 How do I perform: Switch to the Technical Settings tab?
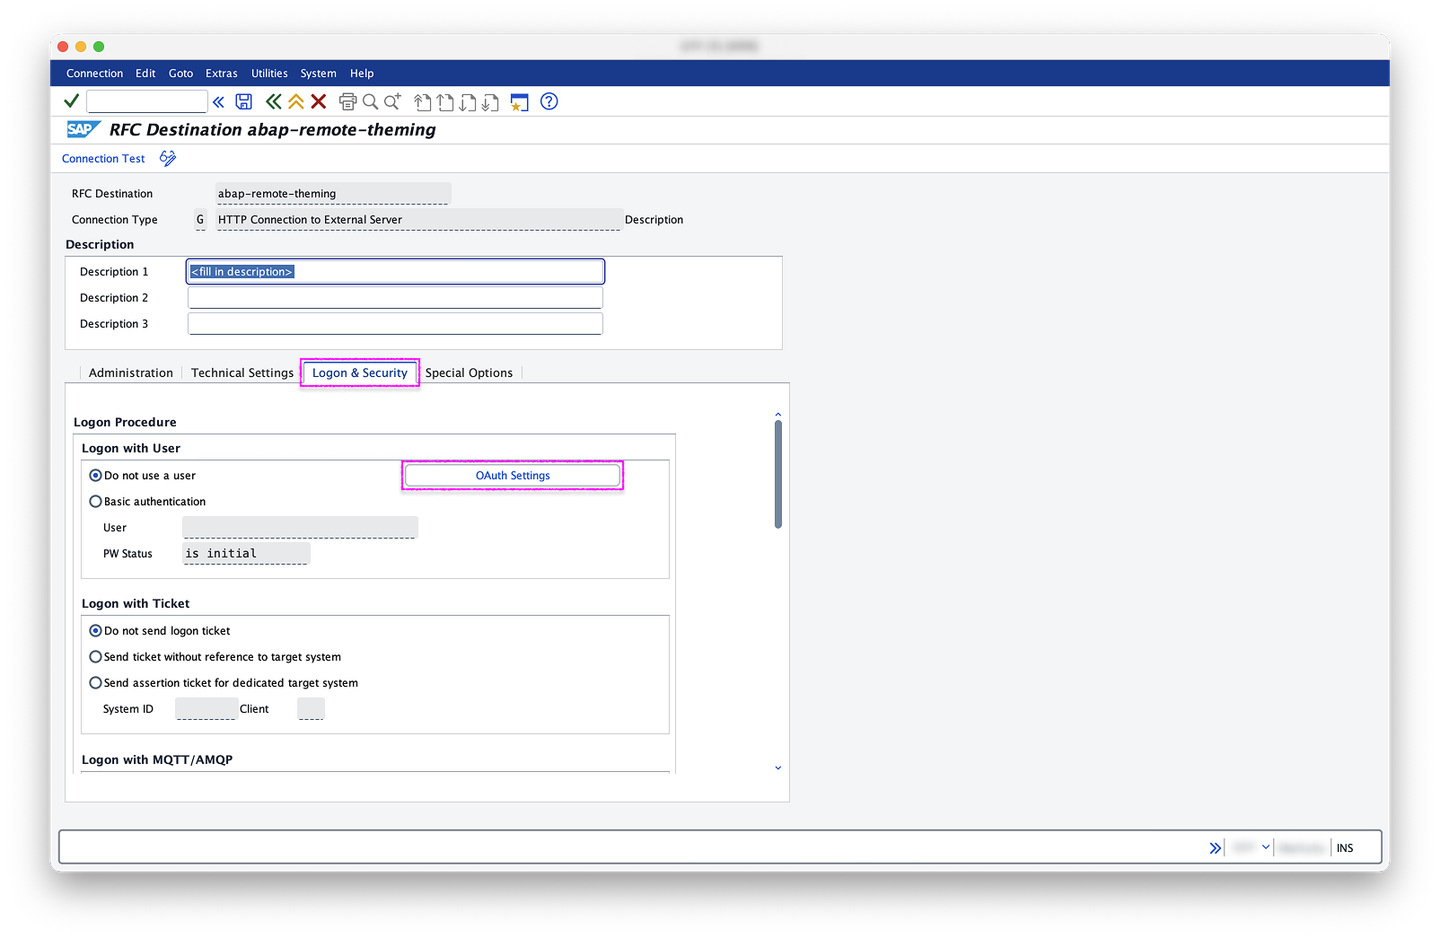pos(242,373)
